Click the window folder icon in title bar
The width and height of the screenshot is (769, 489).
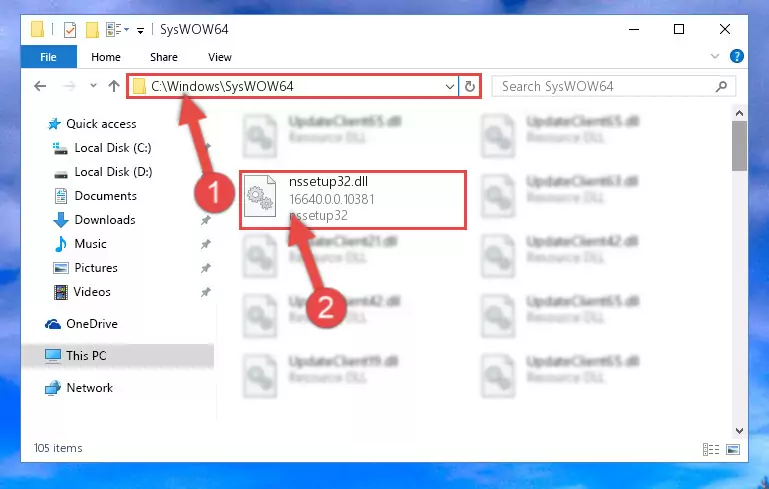[x=37, y=29]
